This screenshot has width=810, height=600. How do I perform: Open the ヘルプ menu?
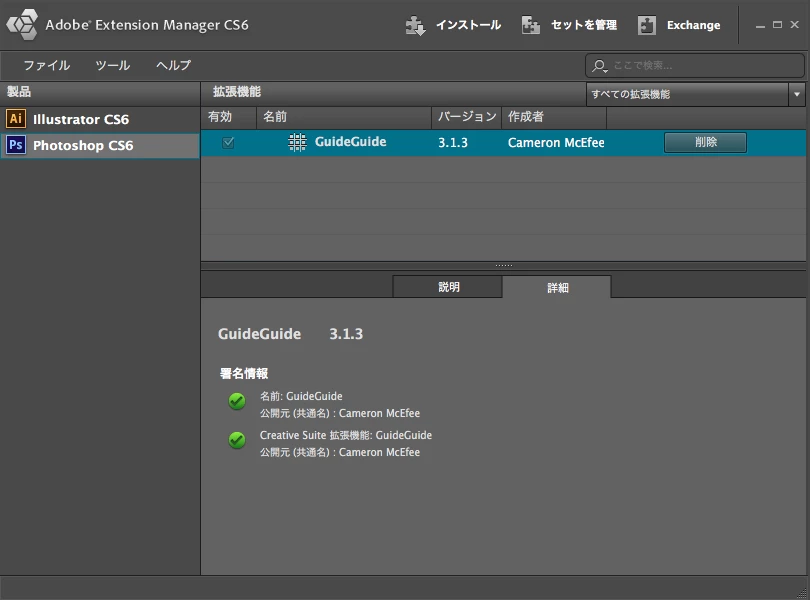point(173,65)
